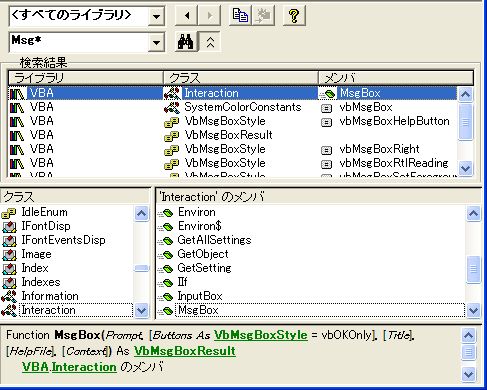Screen dimensions: 487x390
Task: Click the VBA library icon in first result row
Action: point(17,94)
